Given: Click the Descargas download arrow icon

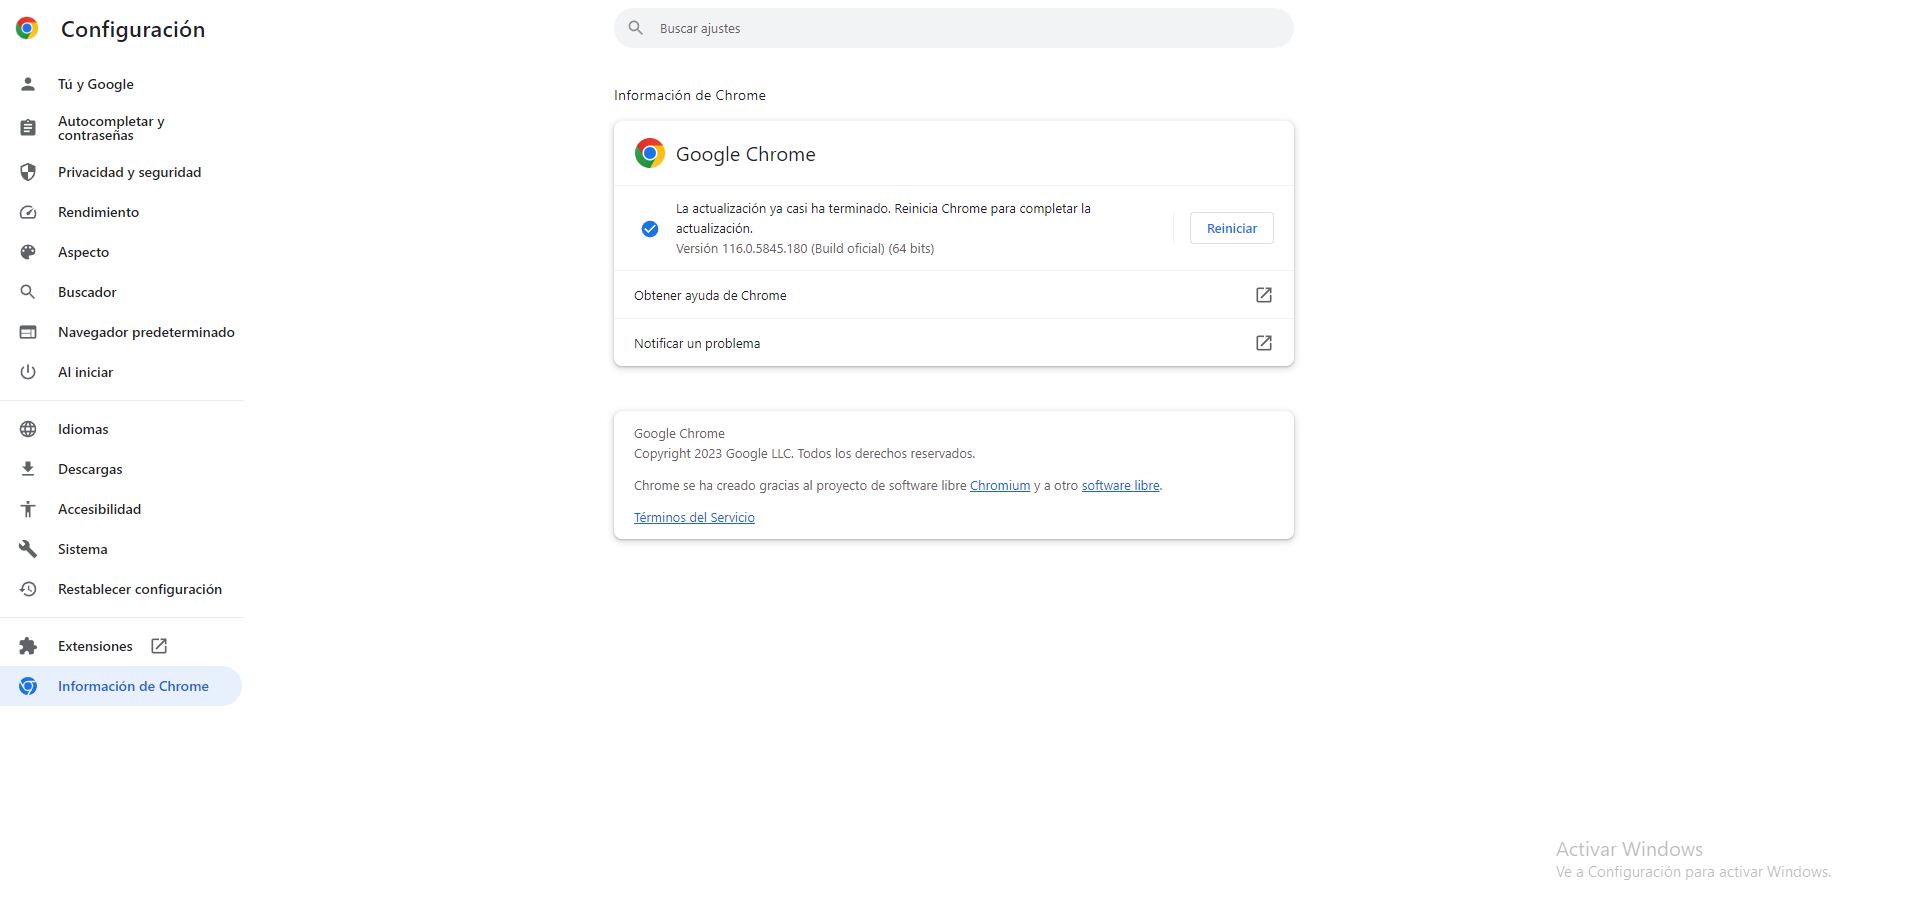Looking at the screenshot, I should click(28, 469).
